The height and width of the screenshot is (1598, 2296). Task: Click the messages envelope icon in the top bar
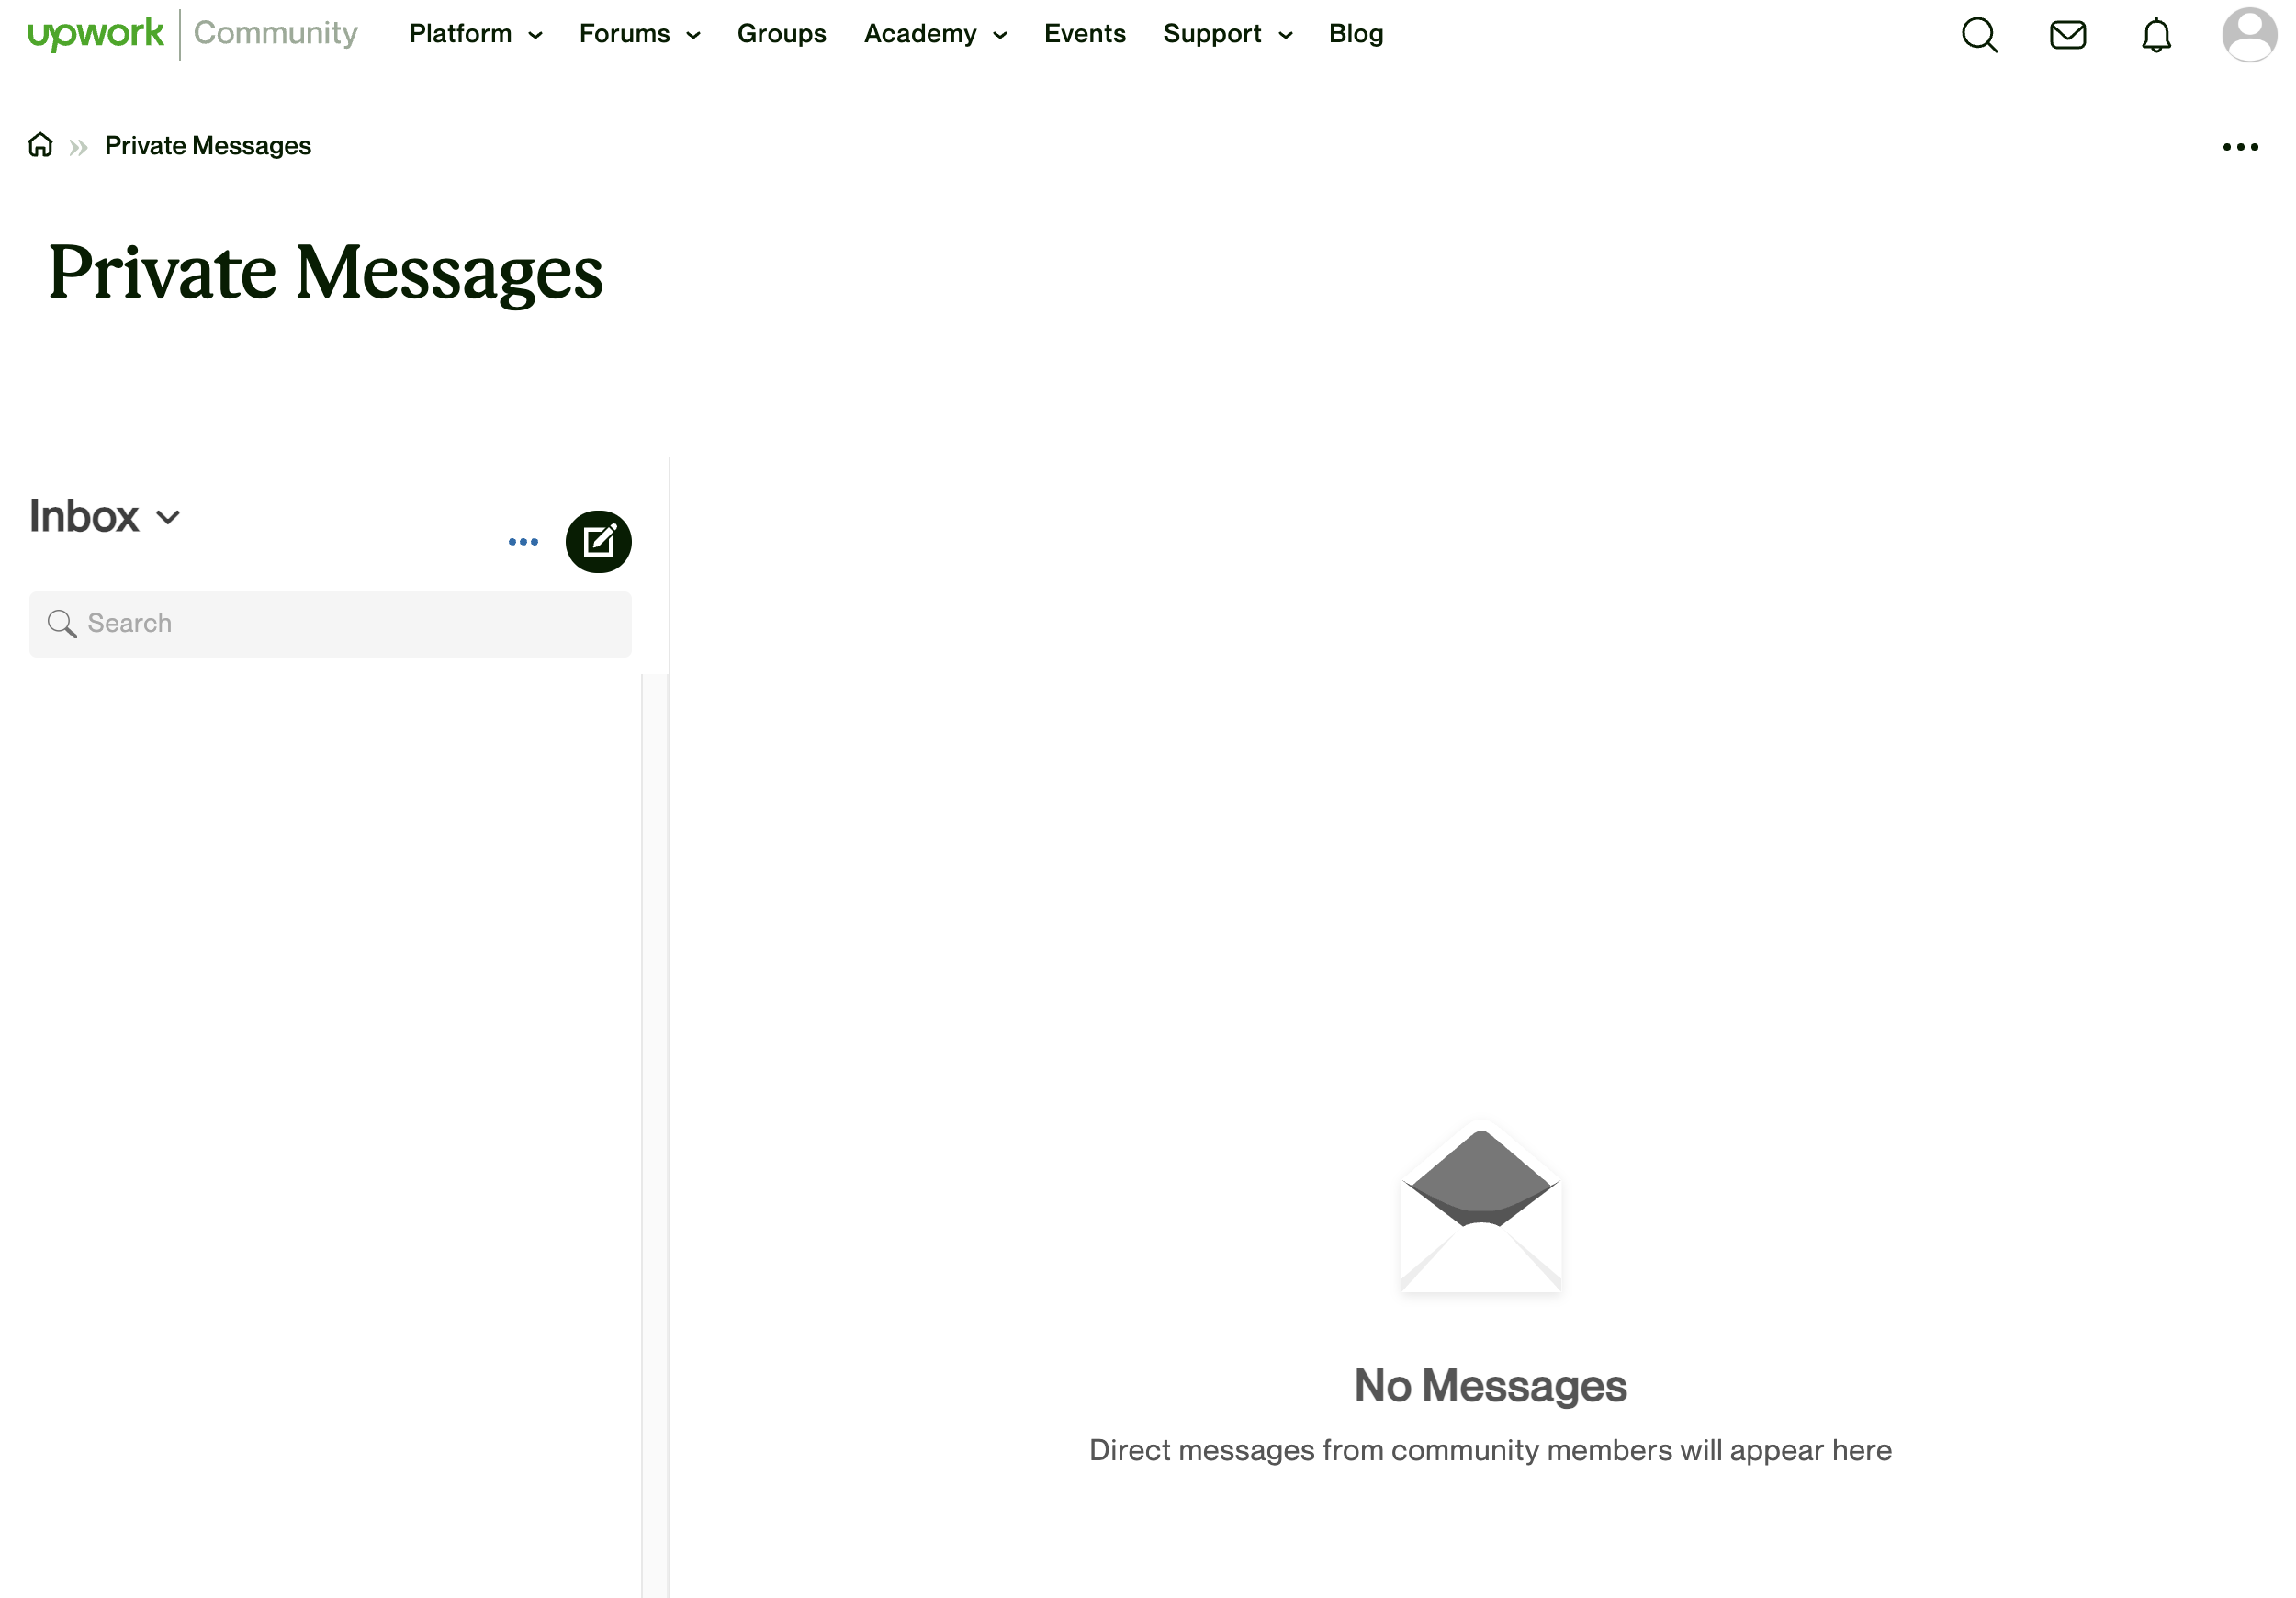(x=2067, y=33)
